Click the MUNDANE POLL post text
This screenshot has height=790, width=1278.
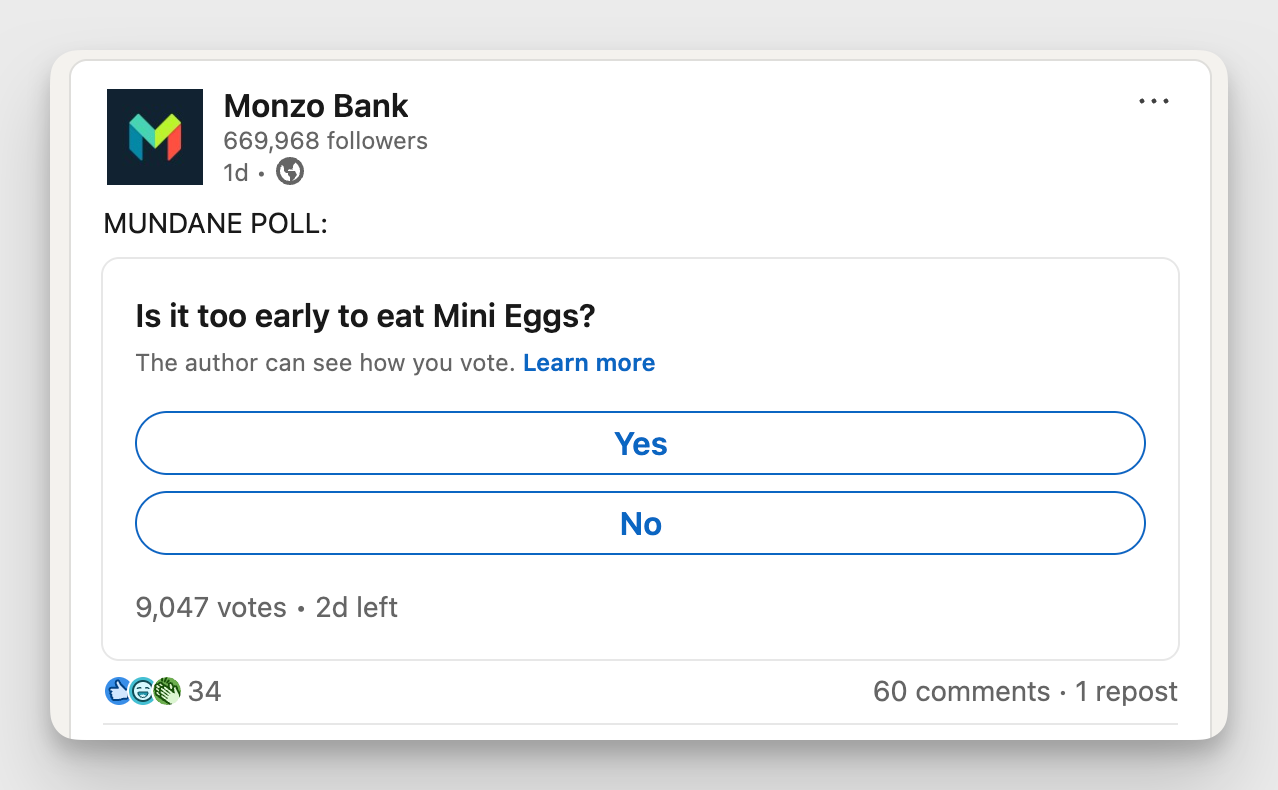point(215,224)
